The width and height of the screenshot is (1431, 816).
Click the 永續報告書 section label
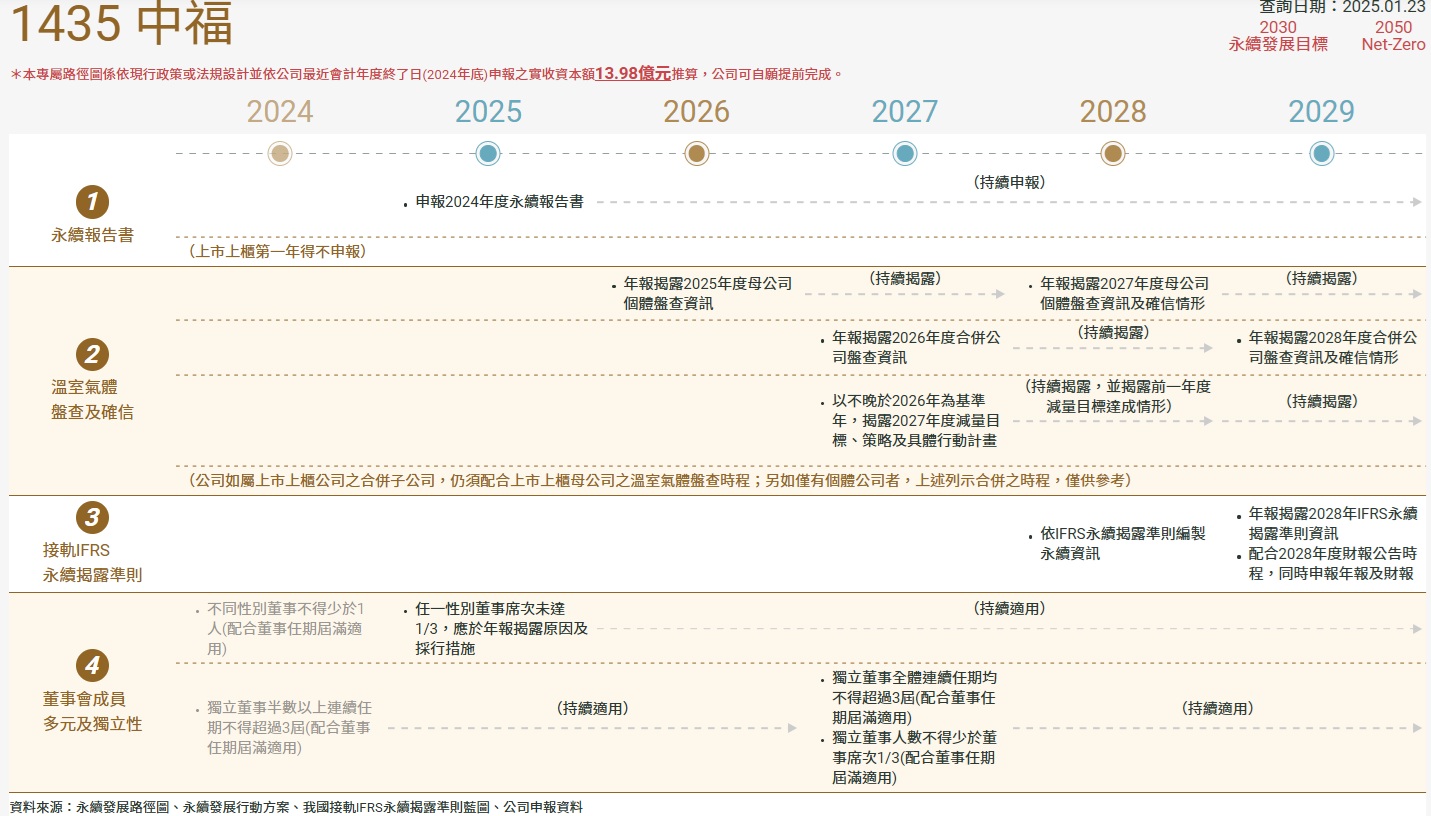coord(92,236)
